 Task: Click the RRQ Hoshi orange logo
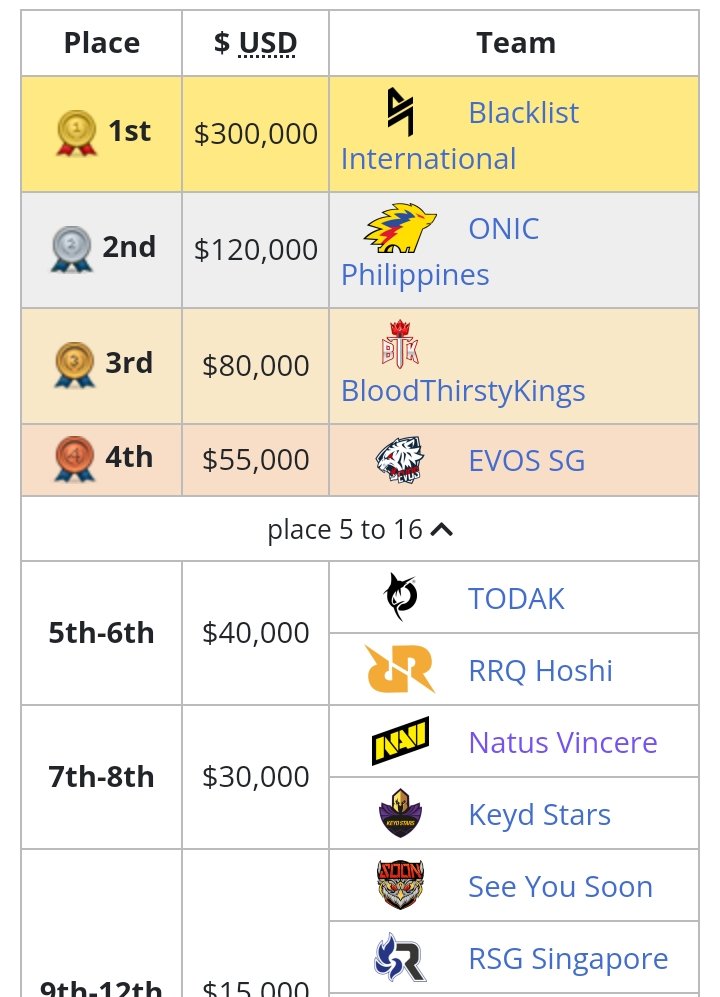(x=400, y=670)
